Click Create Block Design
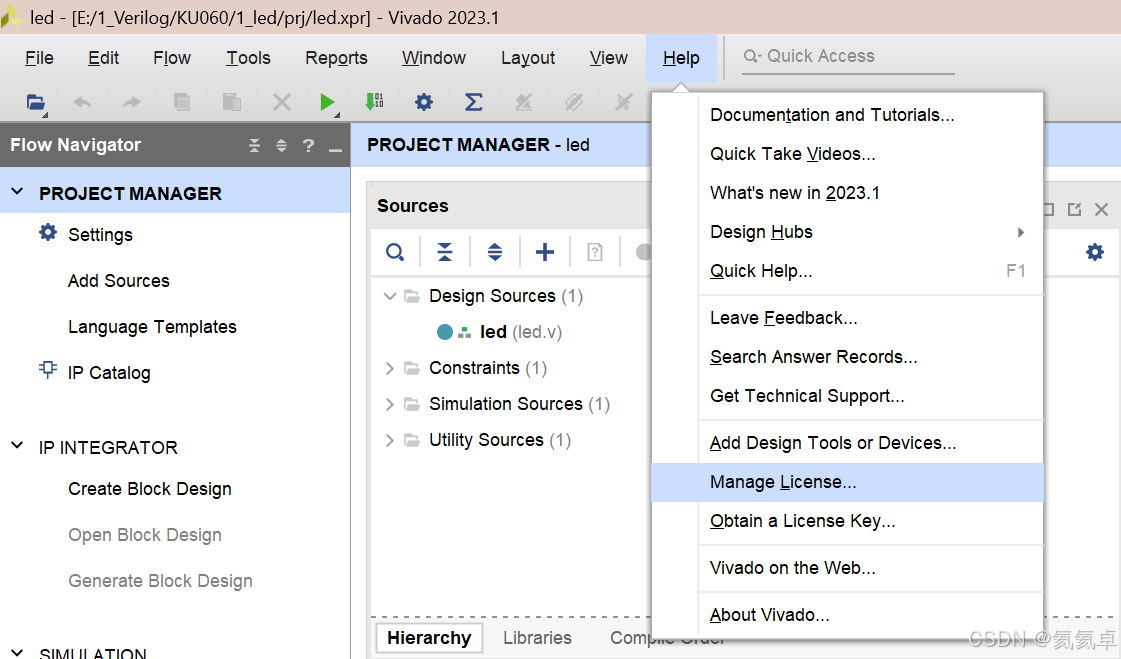 (x=150, y=489)
